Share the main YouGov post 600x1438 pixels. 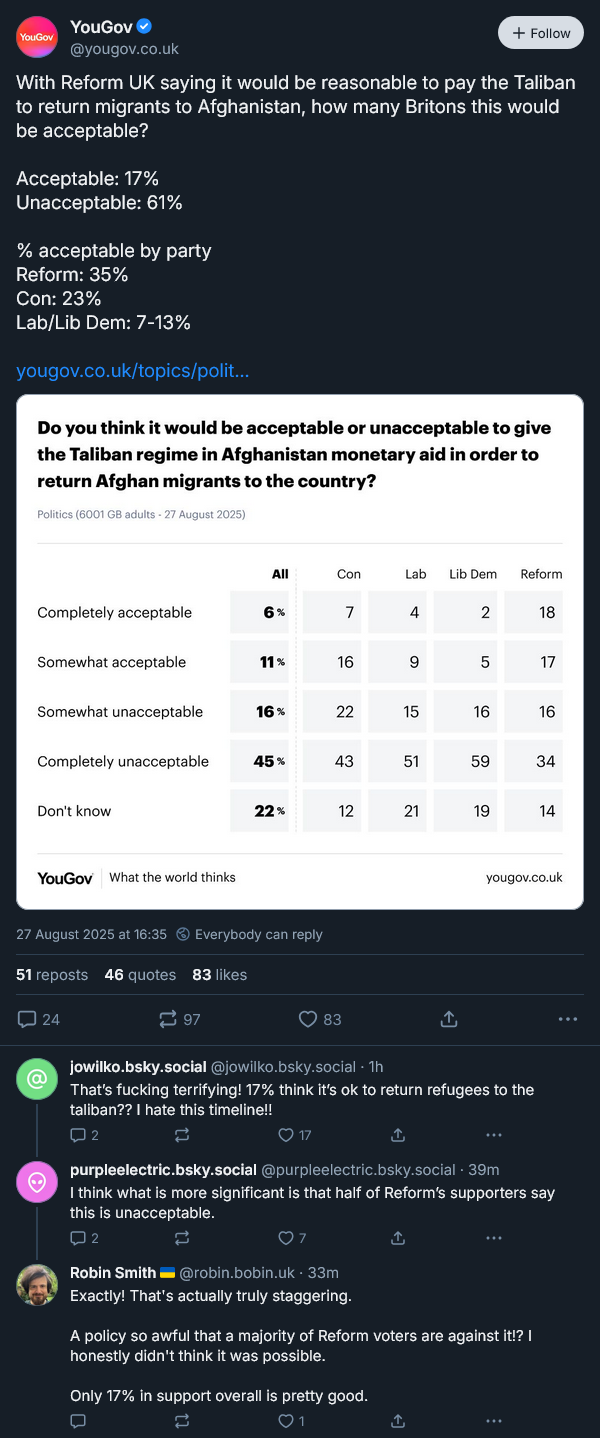tap(449, 1019)
